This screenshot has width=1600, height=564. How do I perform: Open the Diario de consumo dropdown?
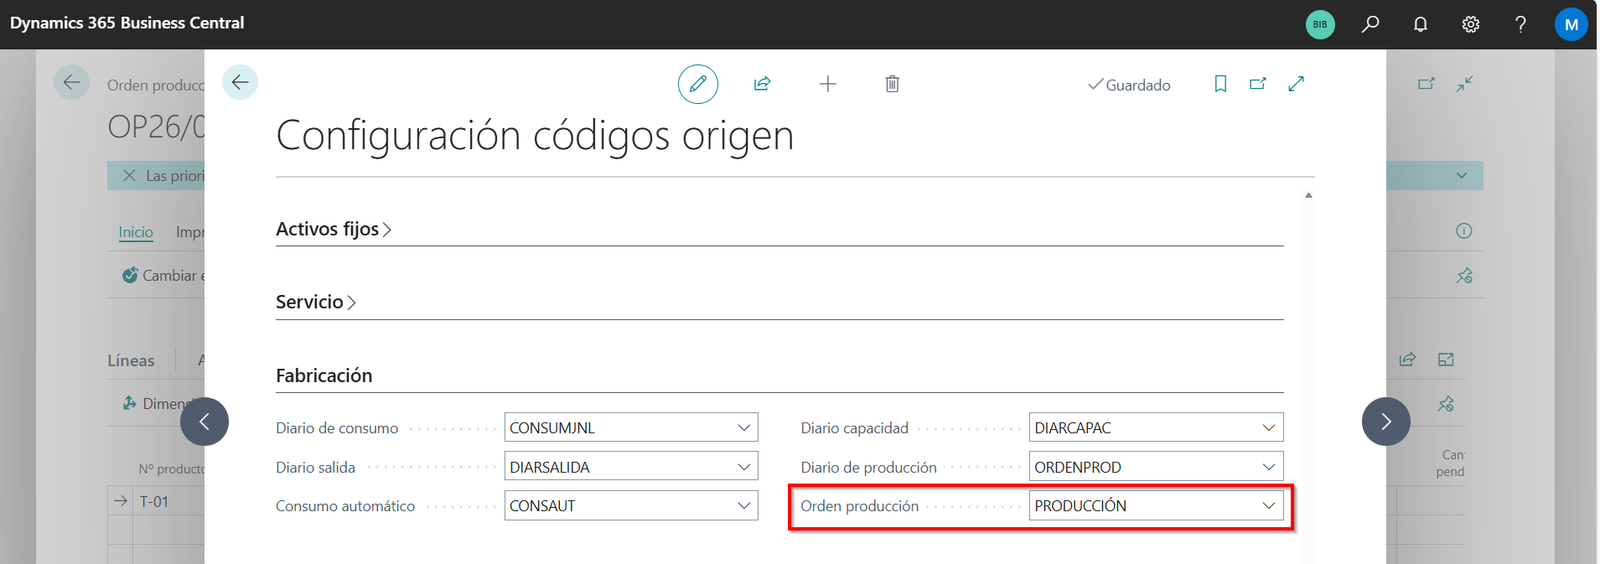point(743,428)
